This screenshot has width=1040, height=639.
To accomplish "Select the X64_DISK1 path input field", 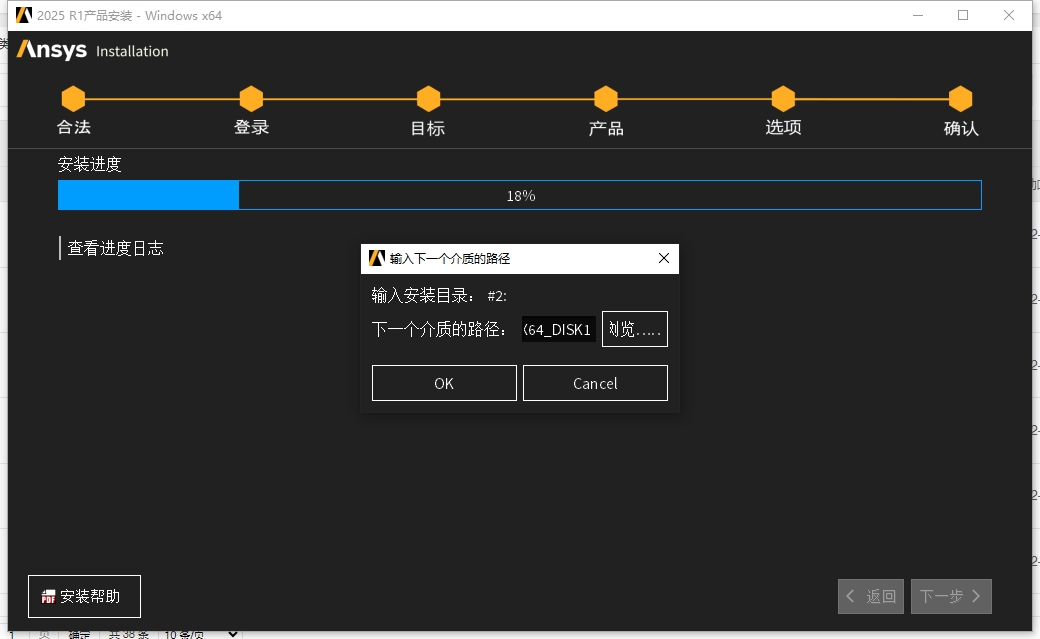I will pyautogui.click(x=558, y=329).
